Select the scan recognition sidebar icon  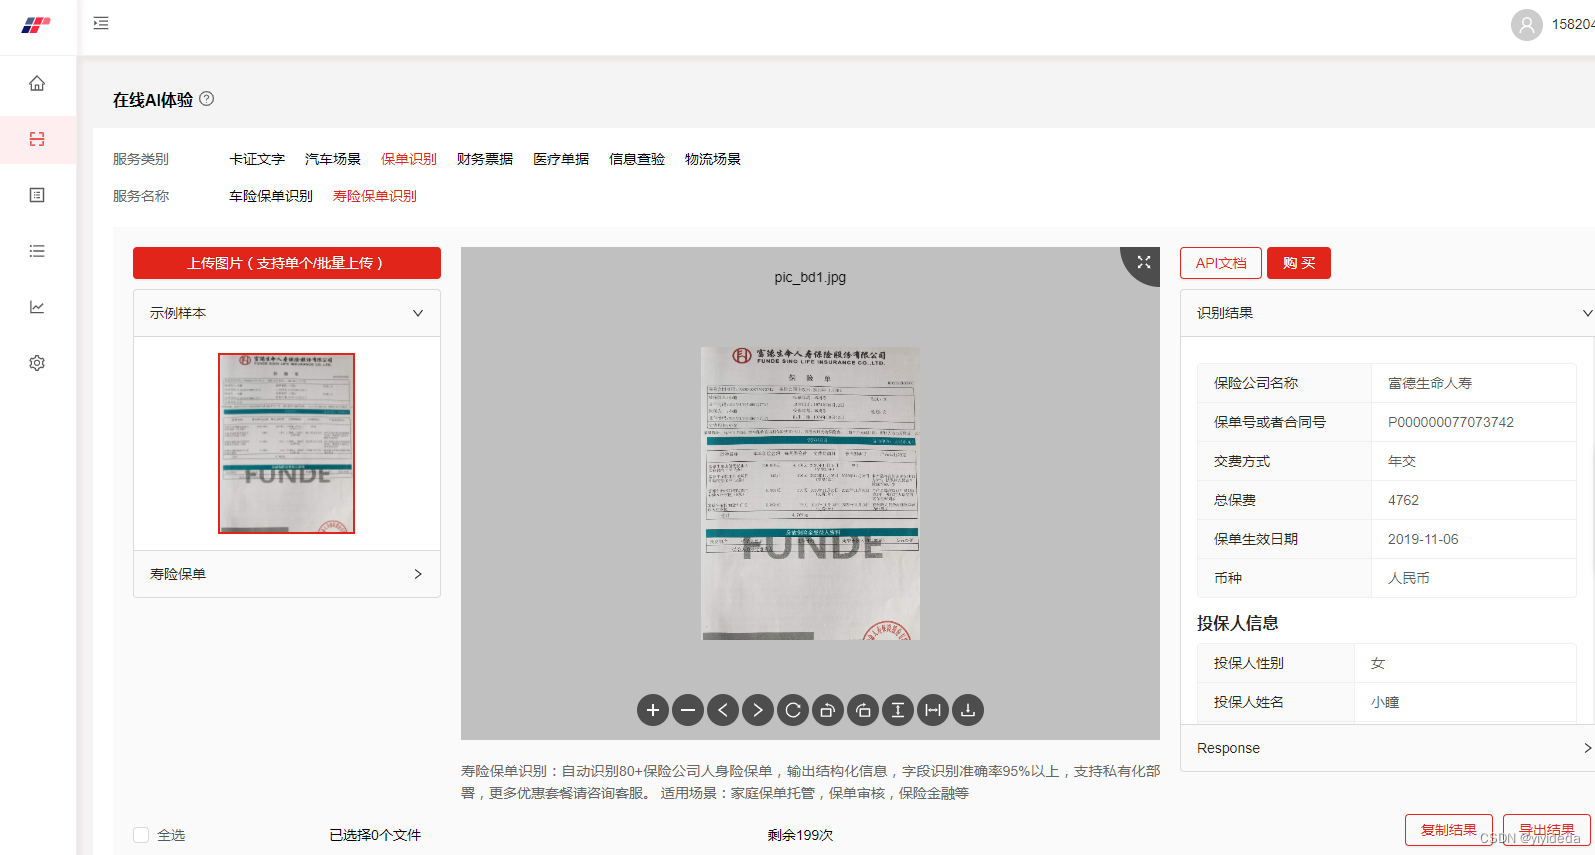37,139
